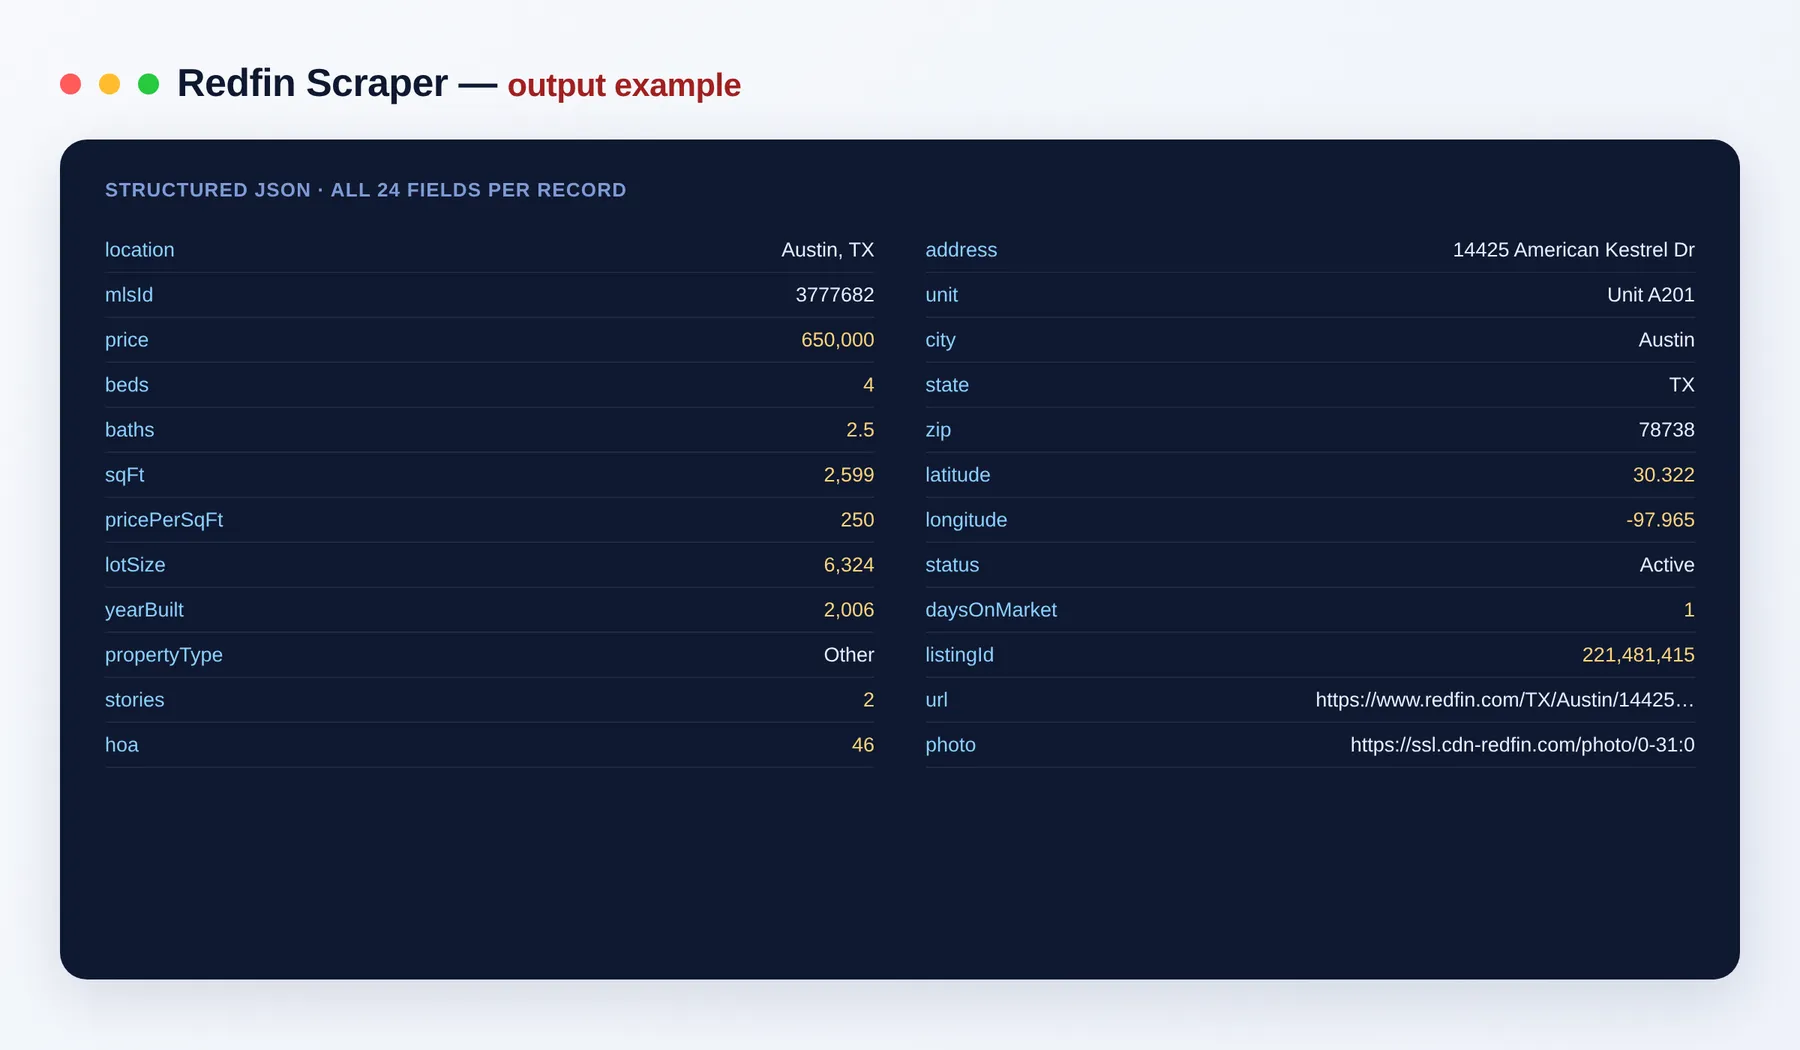Select the 'status' field label
This screenshot has width=1800, height=1050.
[952, 565]
